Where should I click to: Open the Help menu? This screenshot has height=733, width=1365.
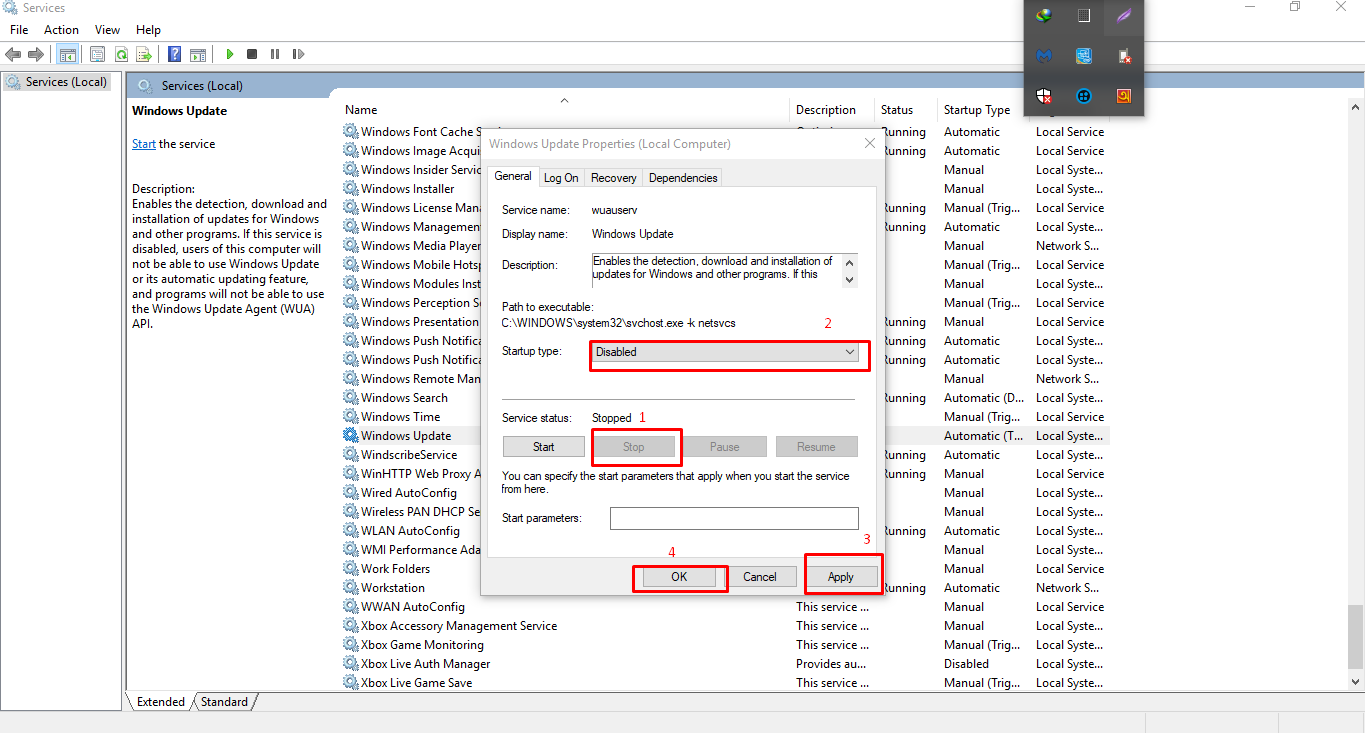pos(148,30)
